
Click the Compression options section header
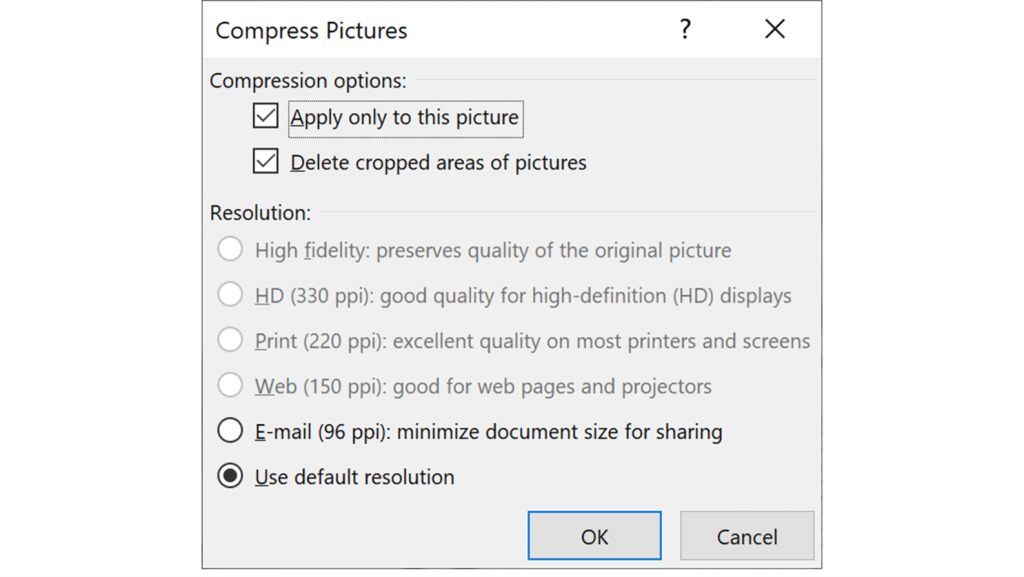tap(307, 81)
